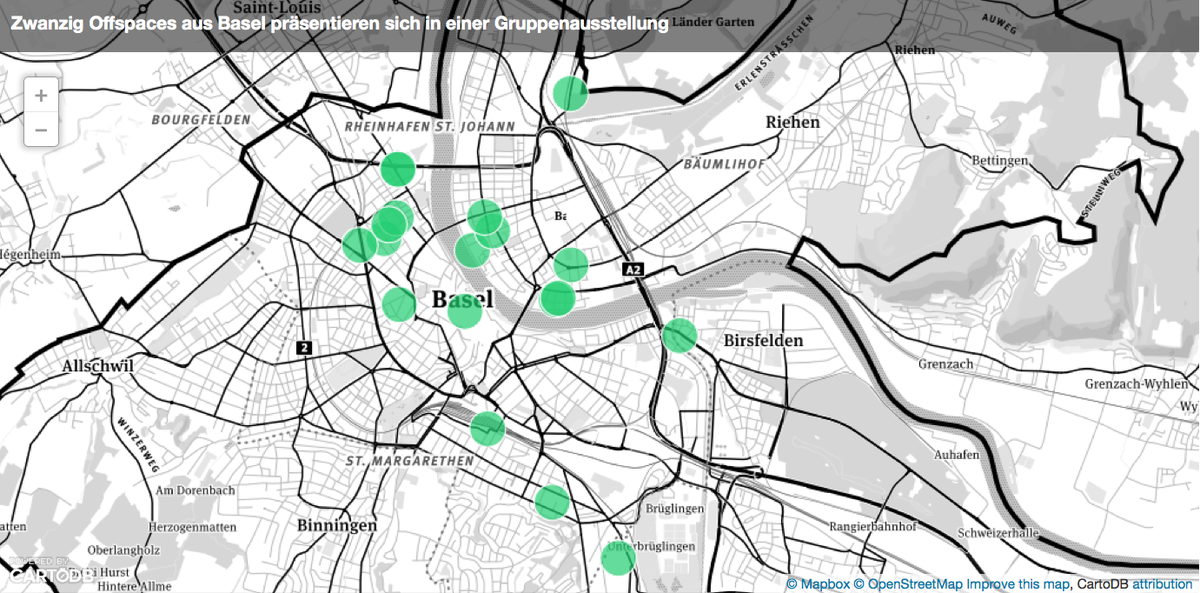Viewport: 1200px width, 593px height.
Task: Click the Riehen town label
Action: pyautogui.click(x=792, y=122)
